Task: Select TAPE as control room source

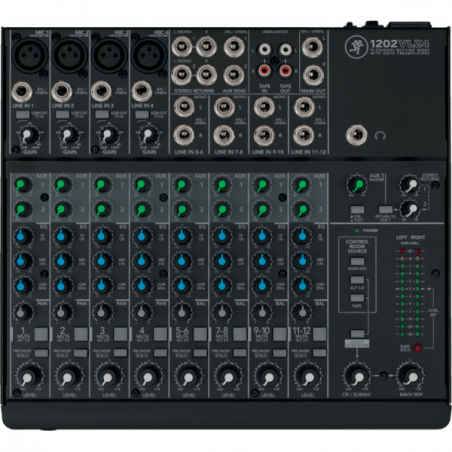Action: 357,298
